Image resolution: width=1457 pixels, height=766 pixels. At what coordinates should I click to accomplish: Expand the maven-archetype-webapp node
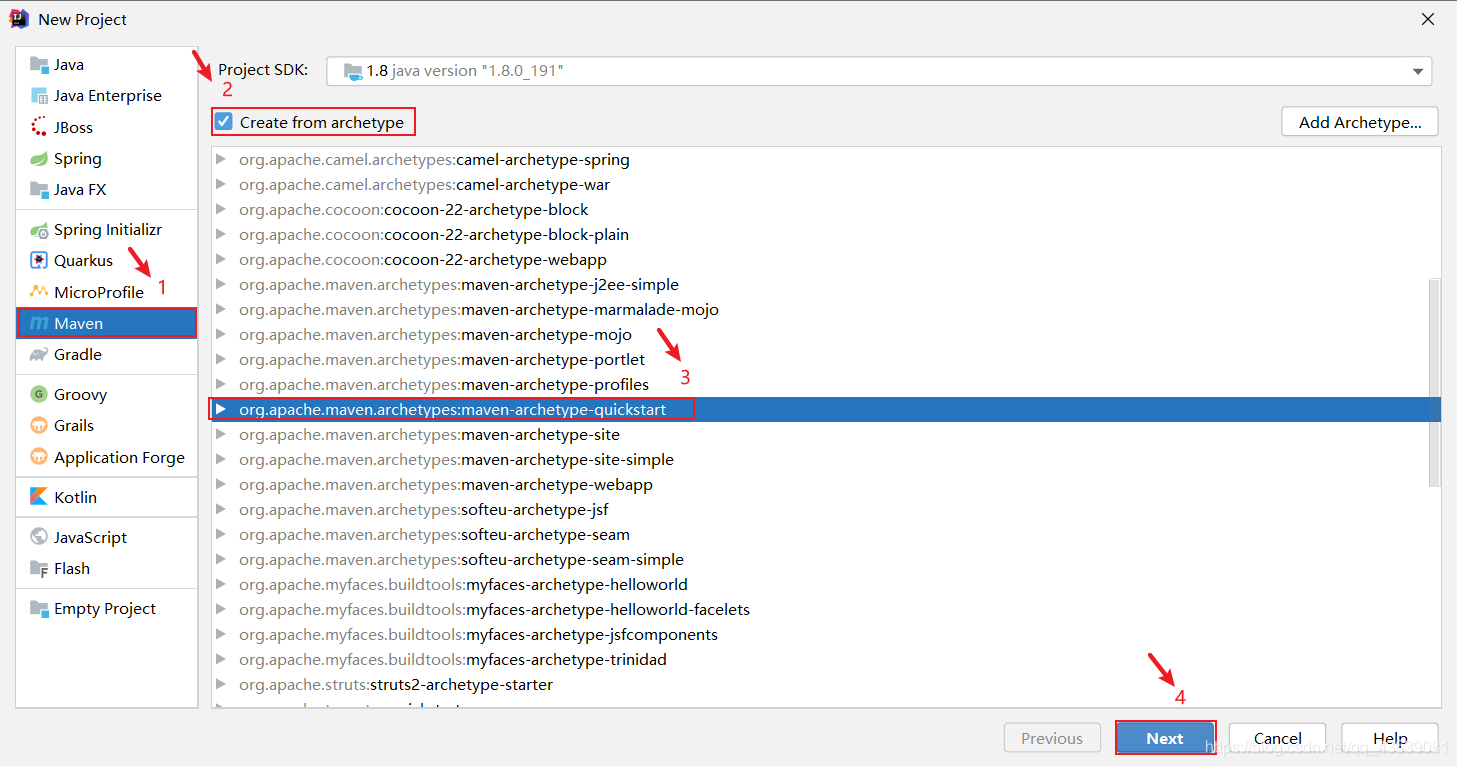[x=221, y=485]
